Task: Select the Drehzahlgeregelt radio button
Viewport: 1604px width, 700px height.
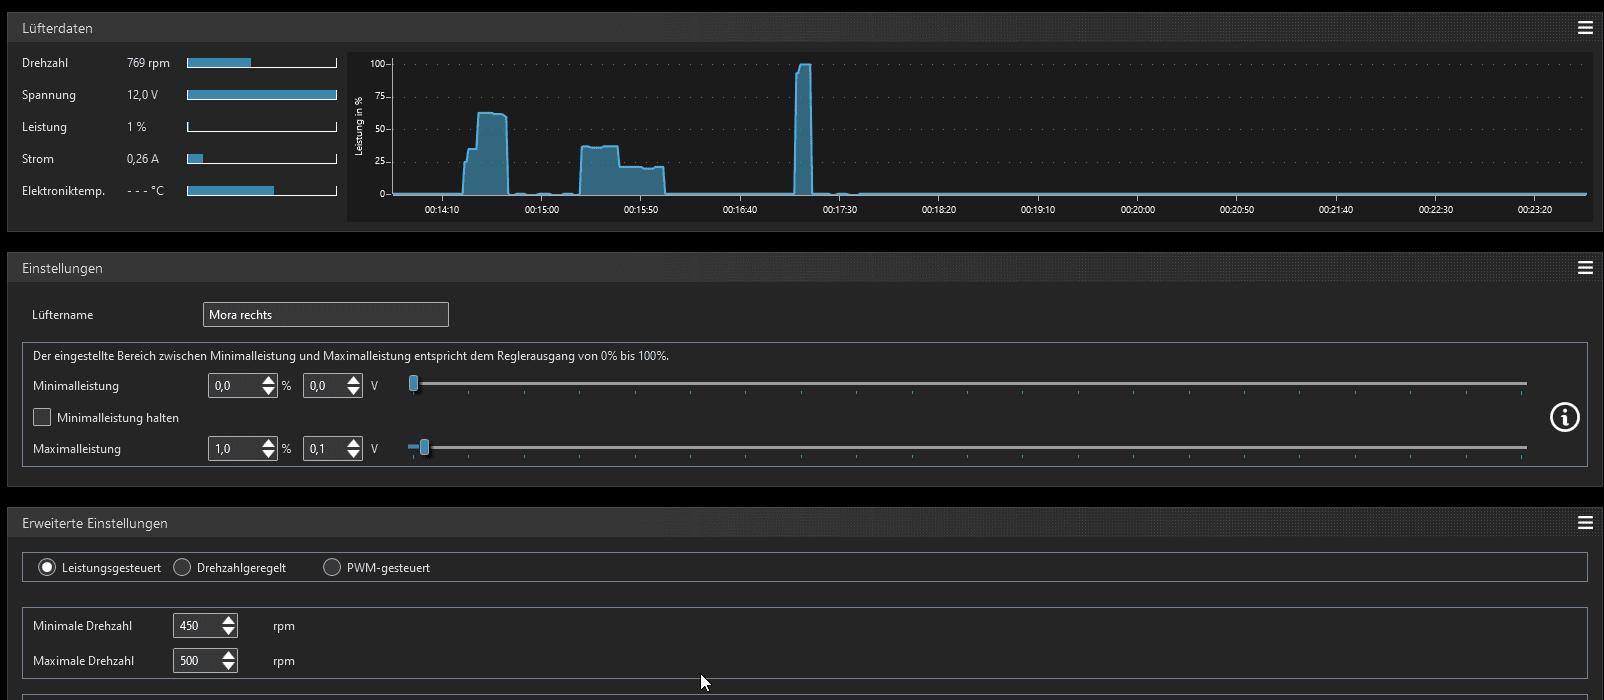Action: (x=182, y=567)
